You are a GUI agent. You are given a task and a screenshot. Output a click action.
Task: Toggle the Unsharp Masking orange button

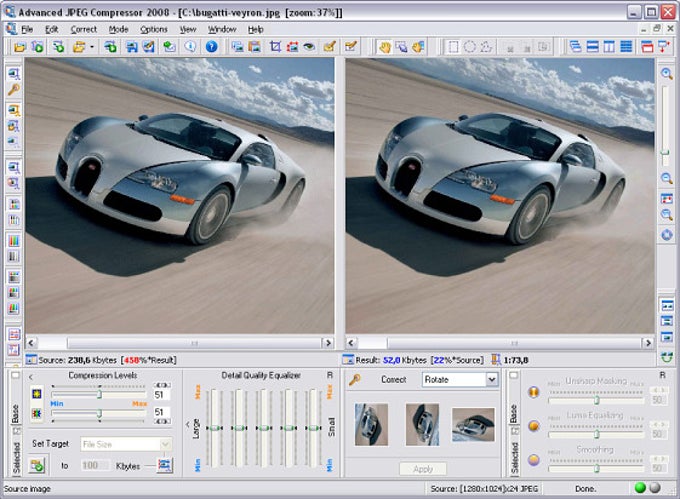click(533, 392)
